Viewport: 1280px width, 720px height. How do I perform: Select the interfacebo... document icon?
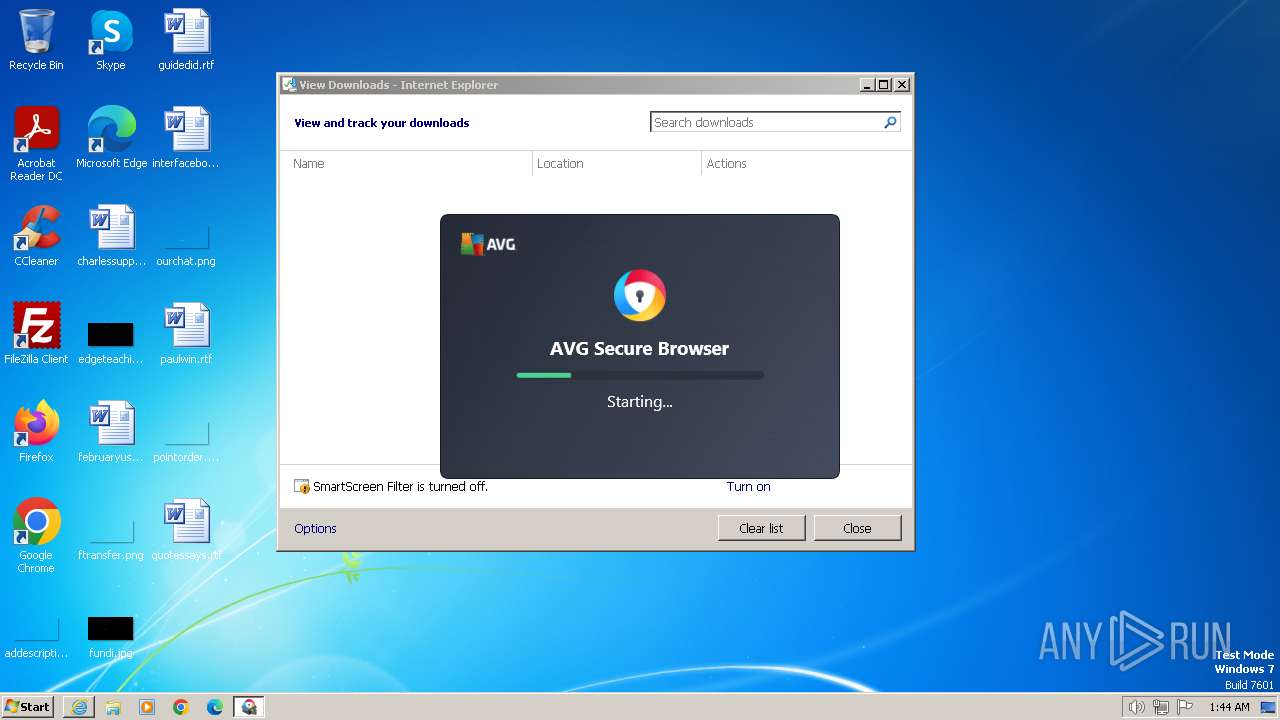point(186,137)
